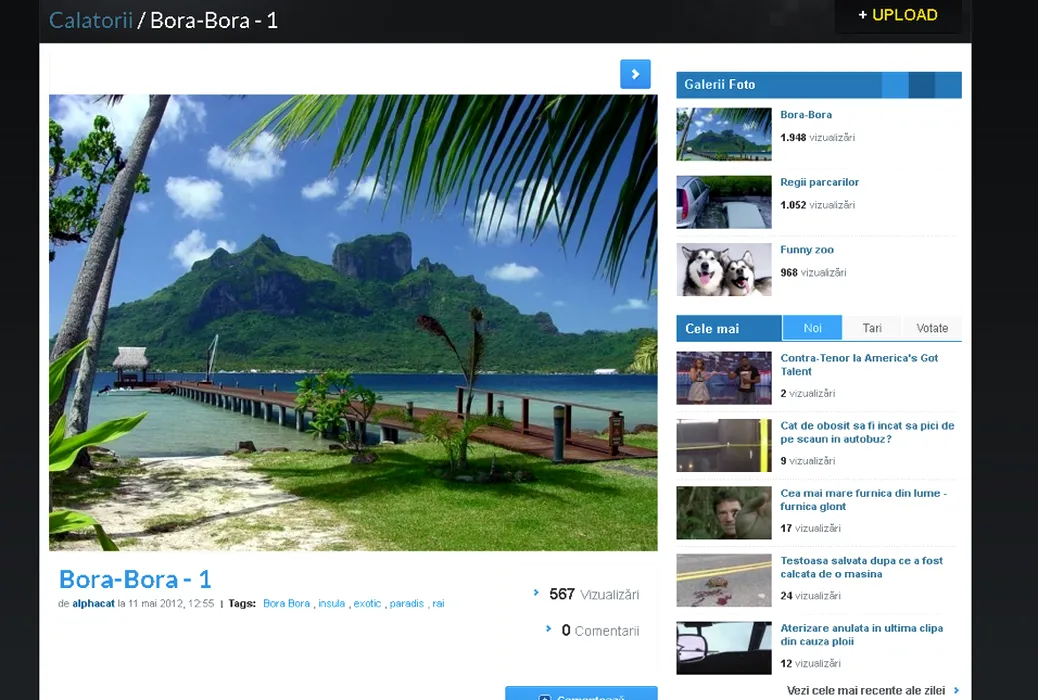Open the Bora-Bora gallery thumbnail
The image size is (1038, 700).
[724, 134]
